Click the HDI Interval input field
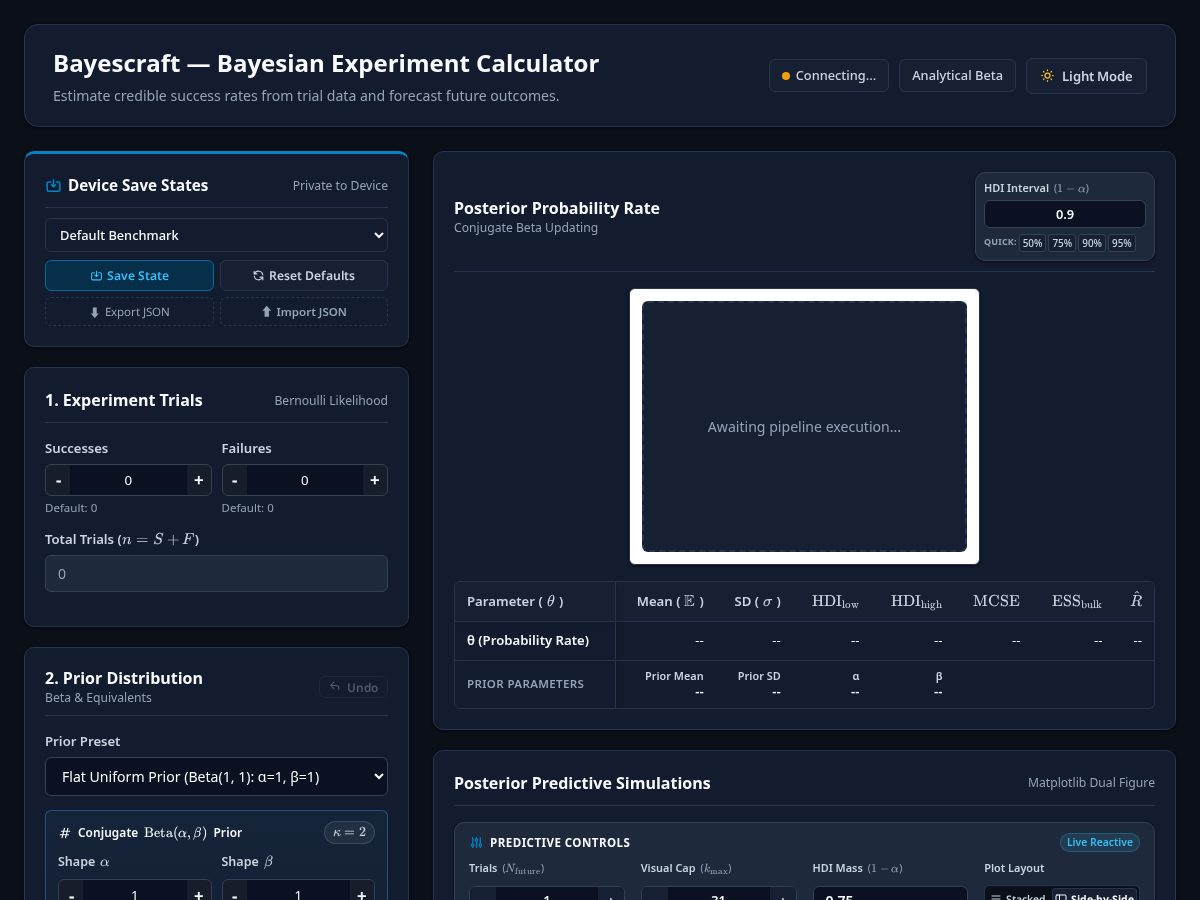1200x900 pixels. point(1065,214)
